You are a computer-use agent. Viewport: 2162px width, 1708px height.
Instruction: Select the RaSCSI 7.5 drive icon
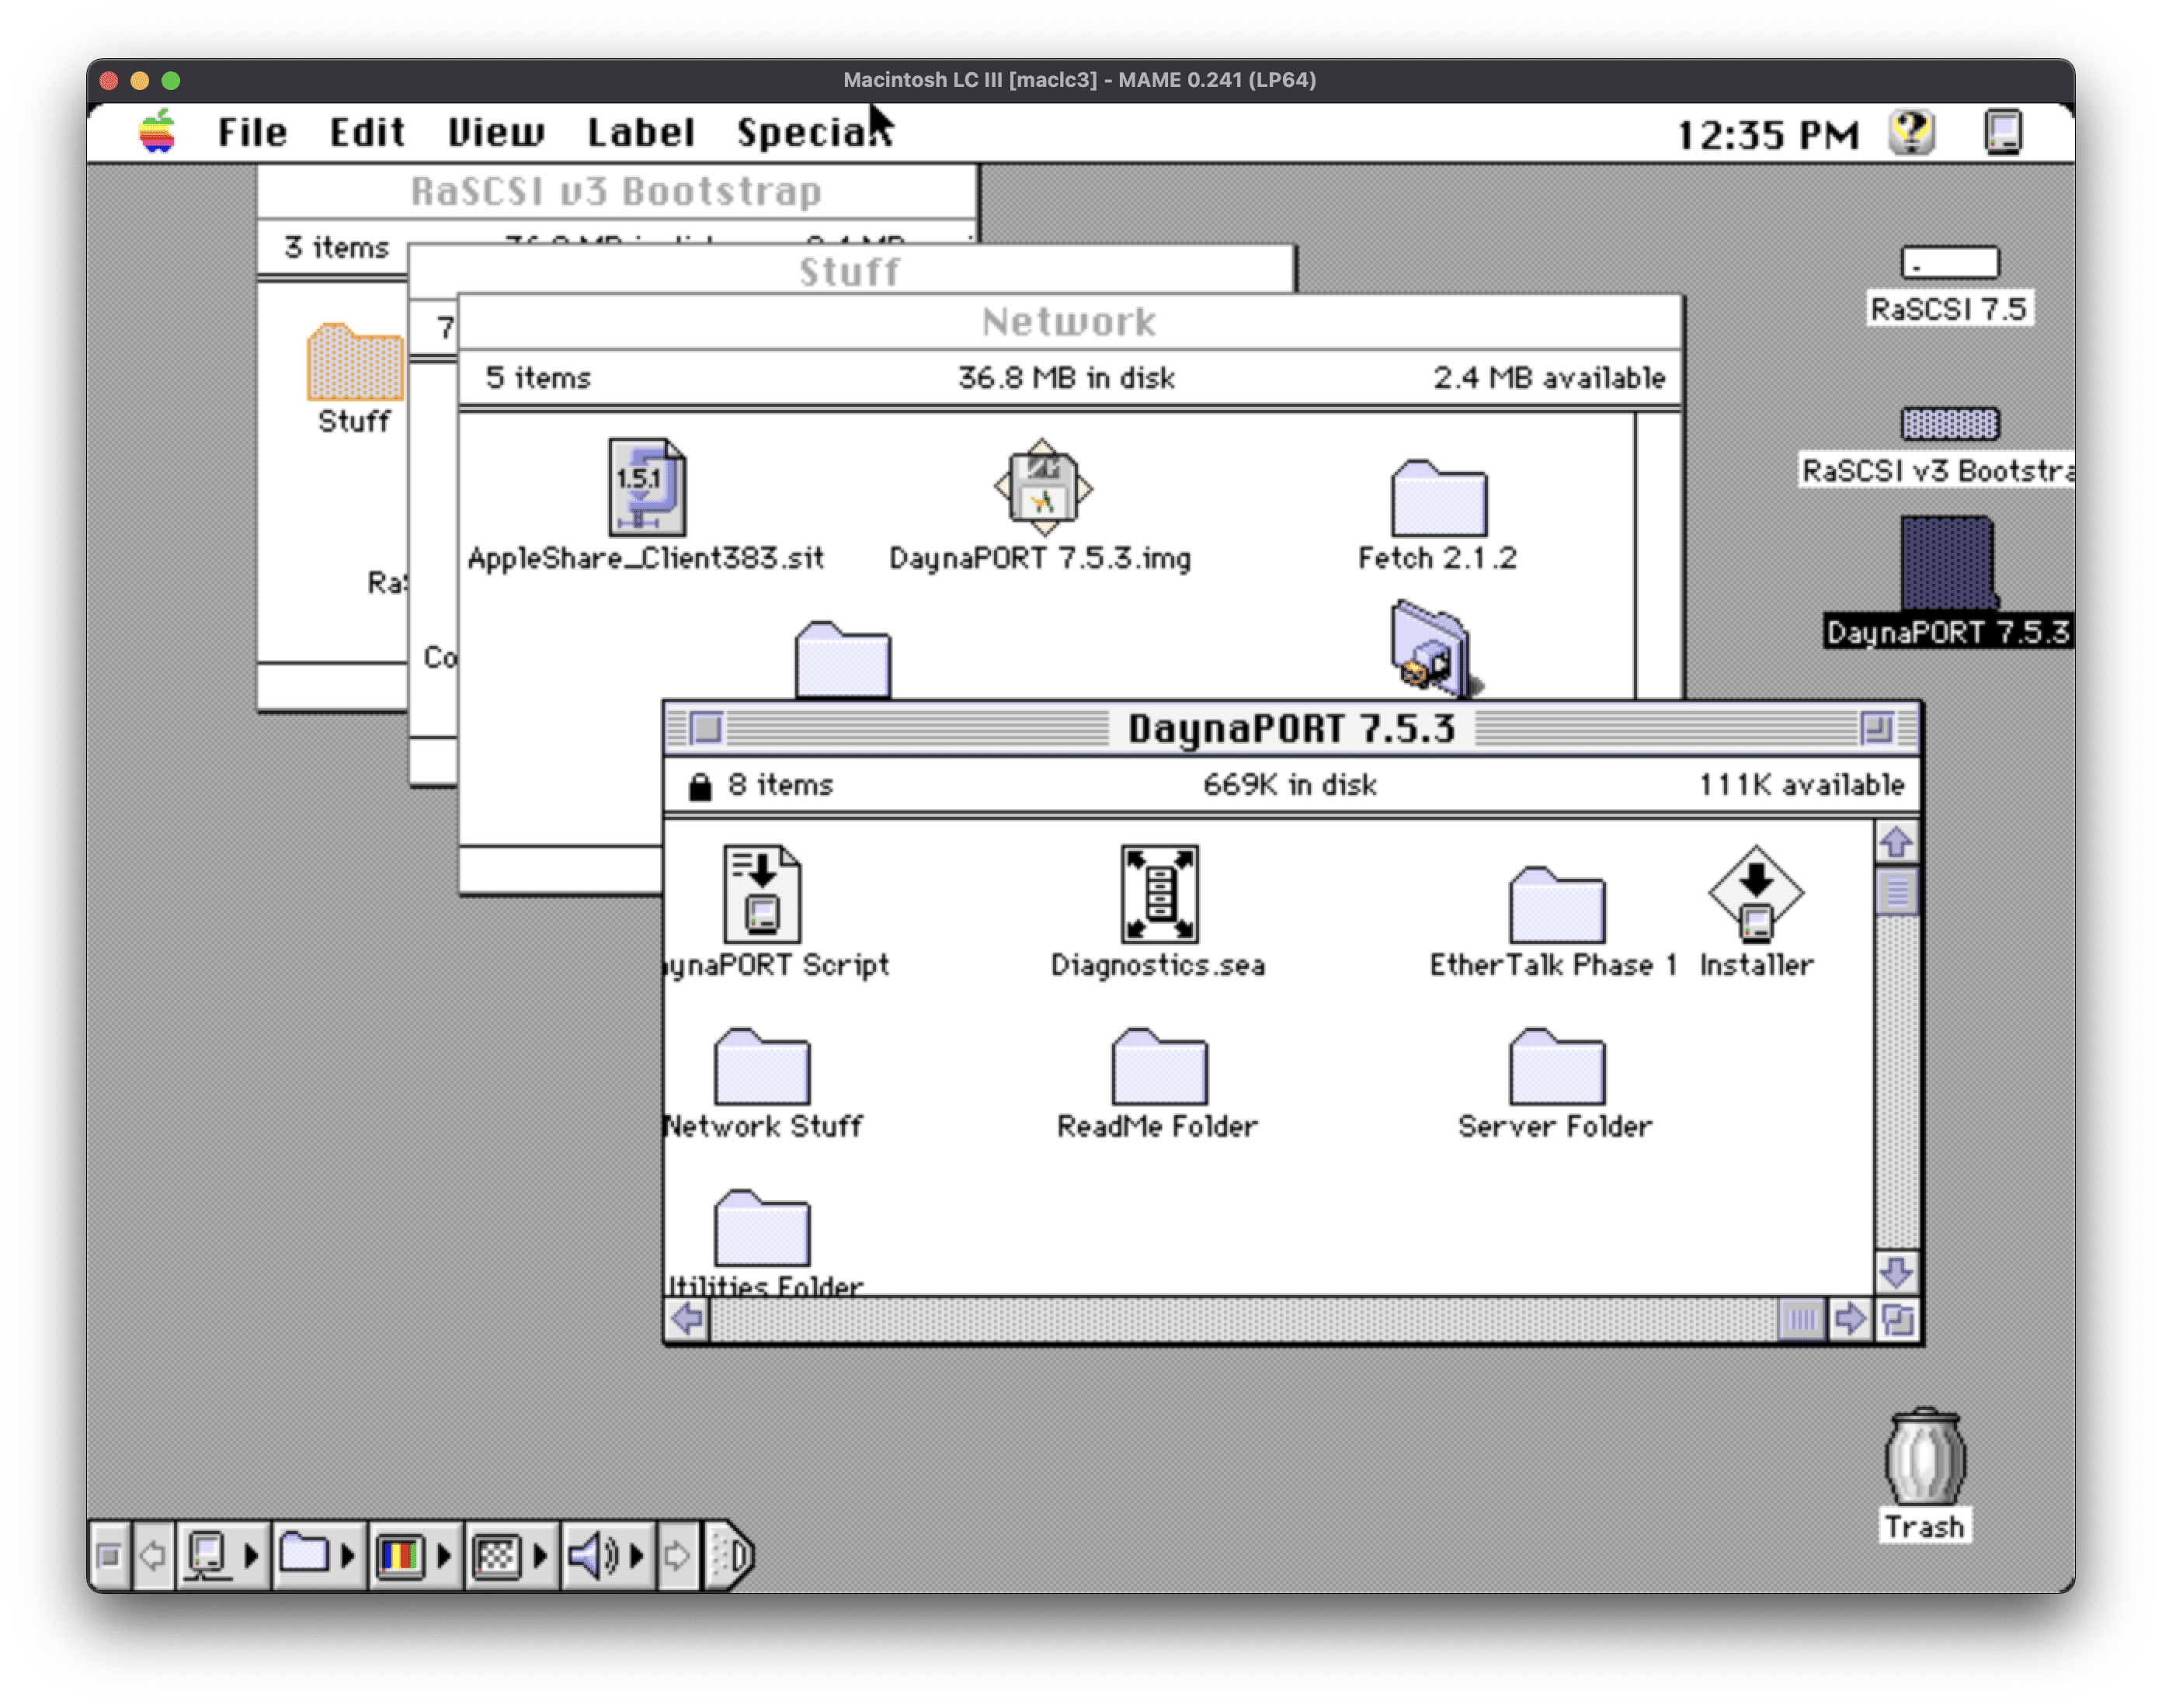(x=1949, y=263)
